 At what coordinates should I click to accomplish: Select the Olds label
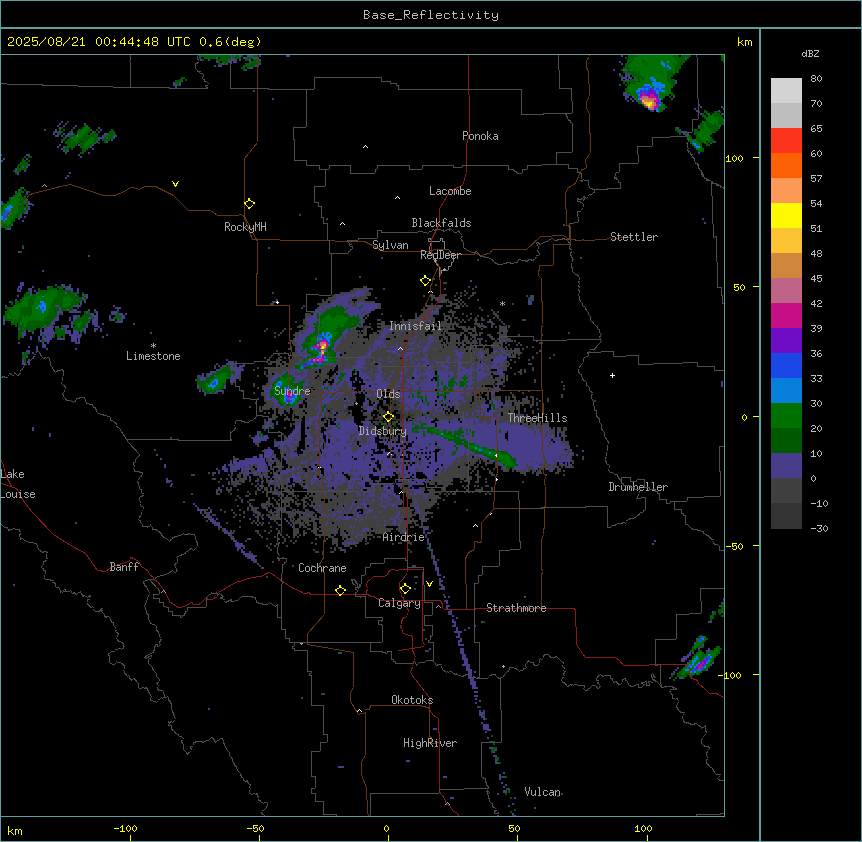(x=388, y=394)
